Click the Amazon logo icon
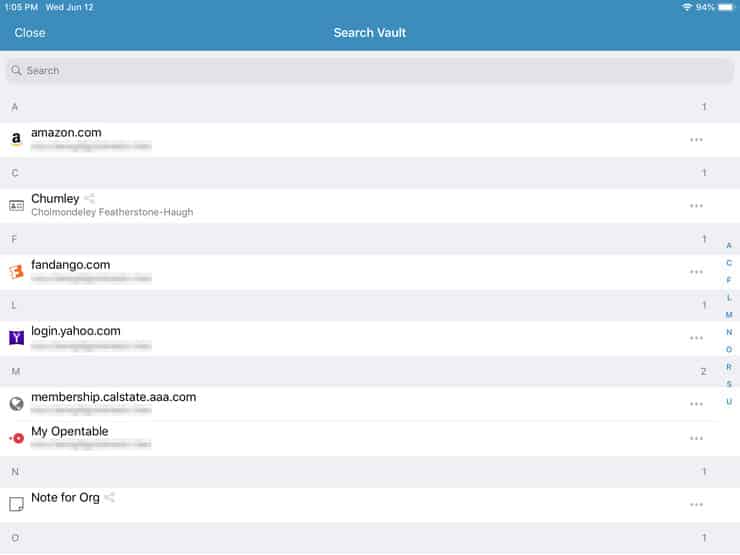 tap(17, 139)
